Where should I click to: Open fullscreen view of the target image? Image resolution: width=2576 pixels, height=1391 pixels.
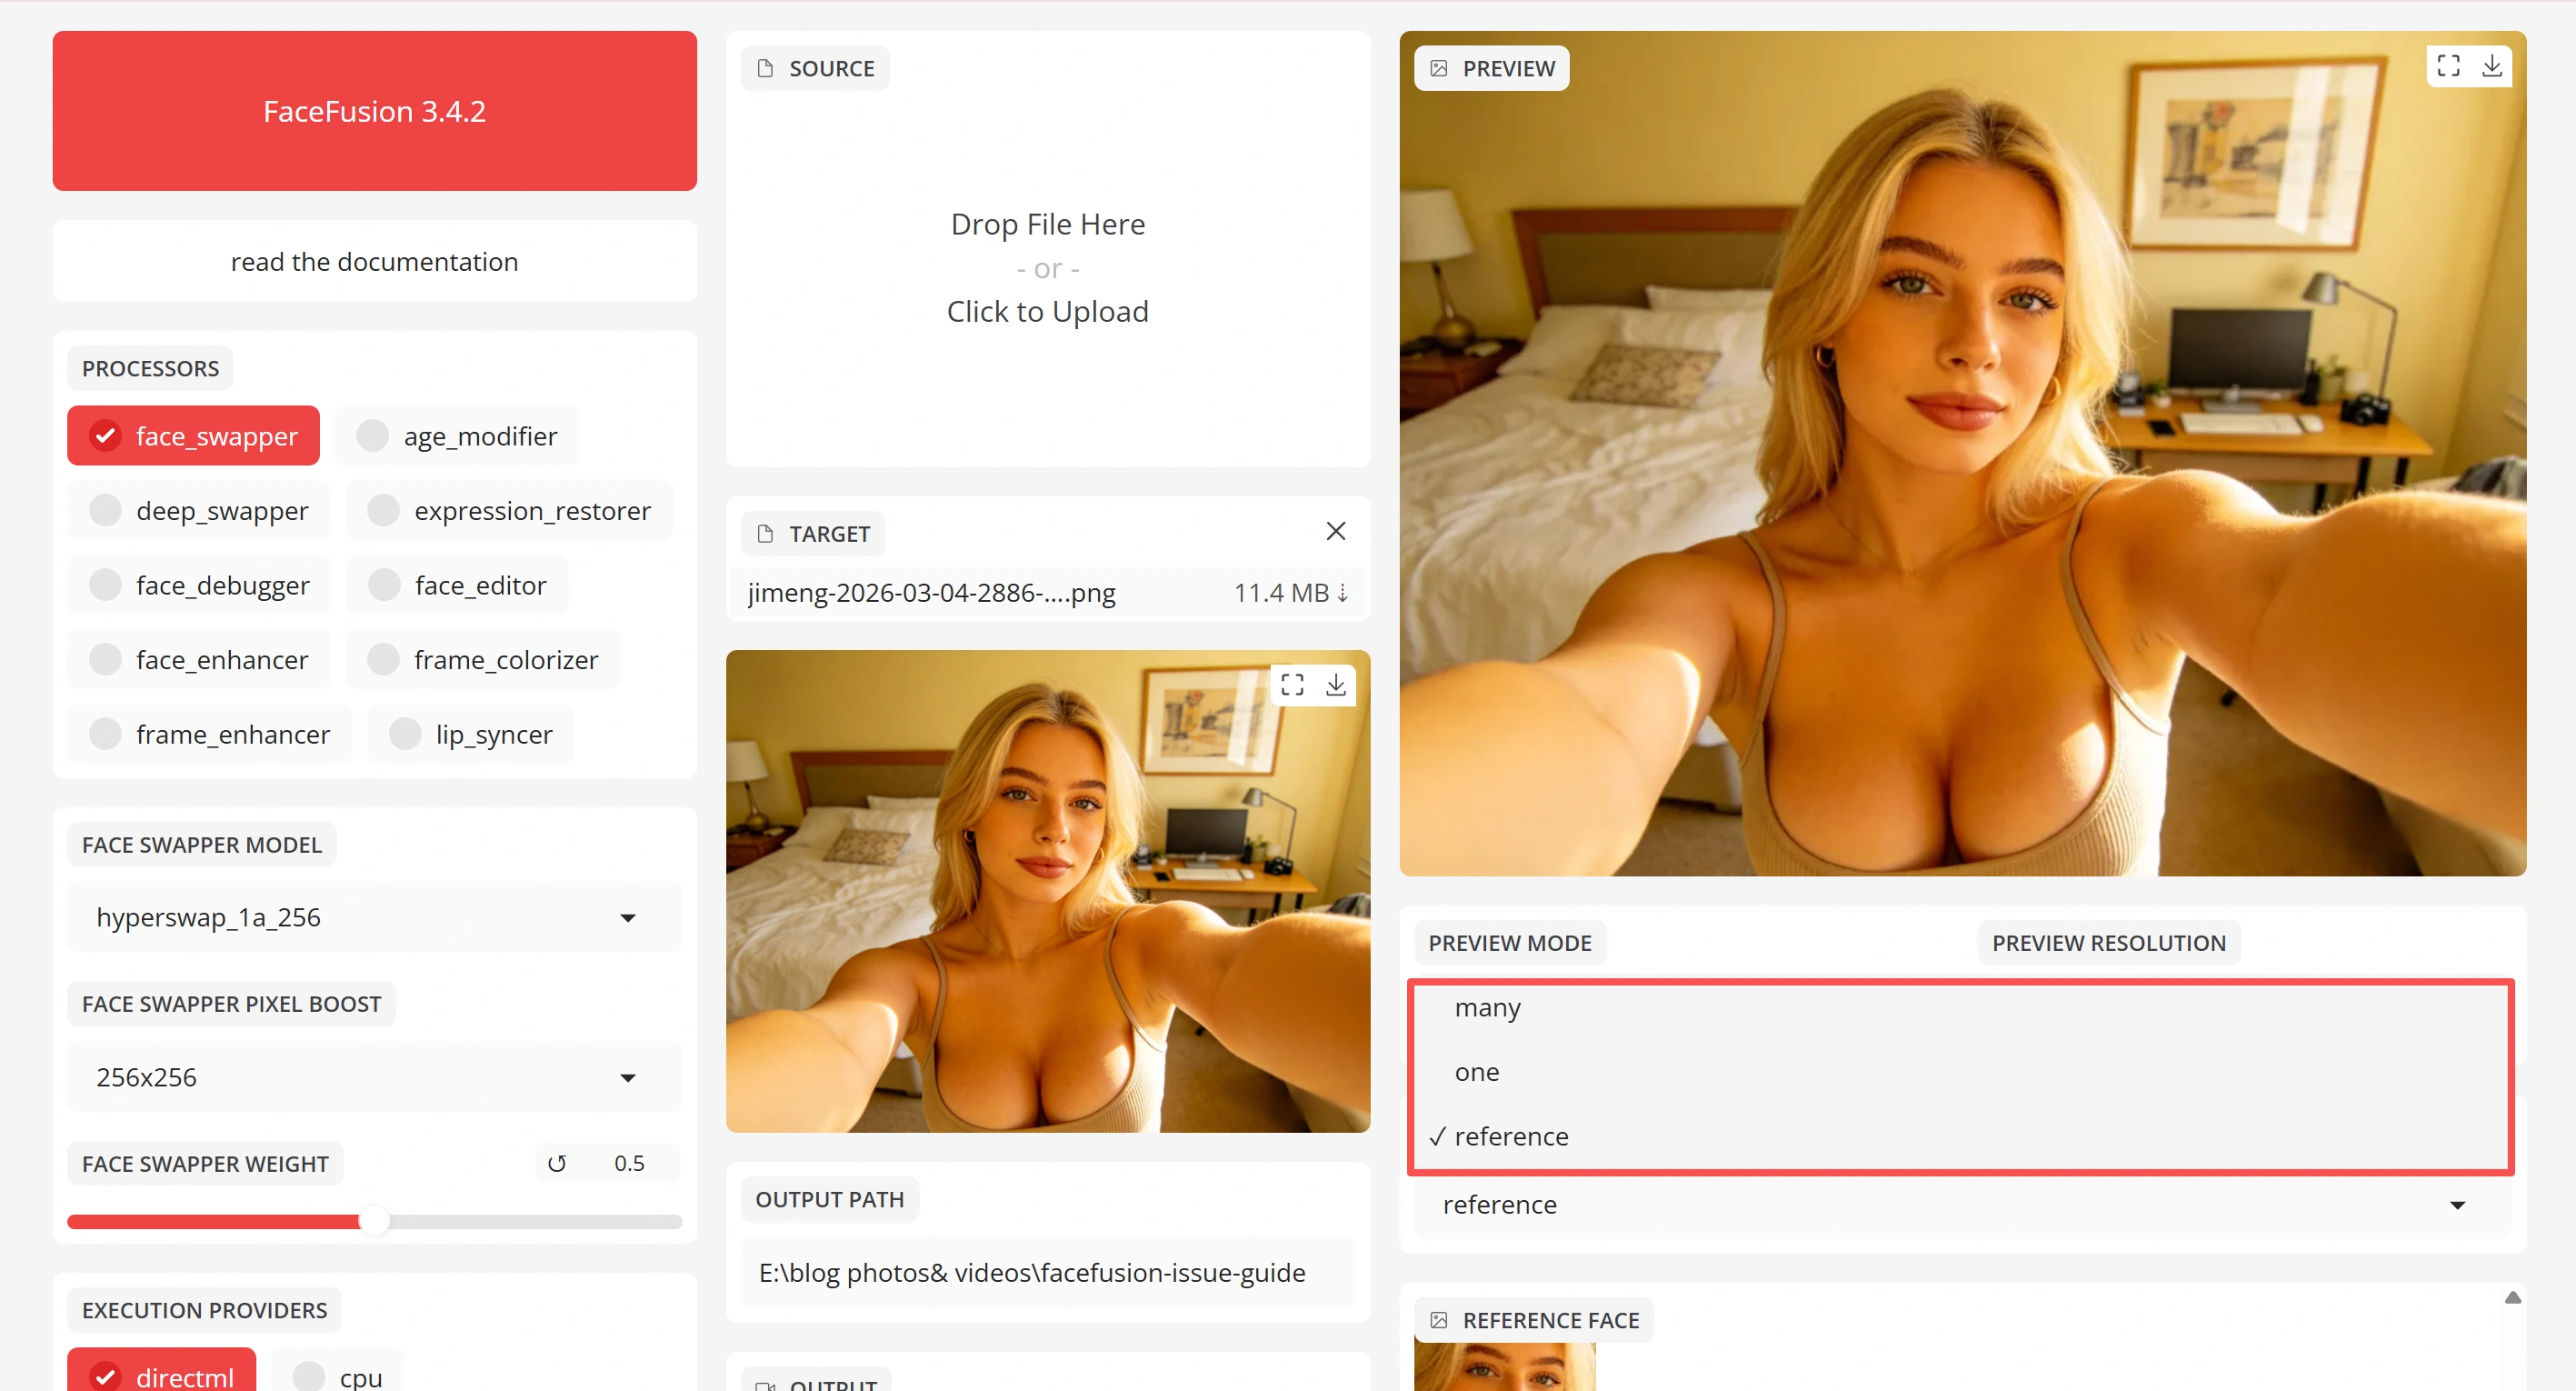click(1292, 684)
